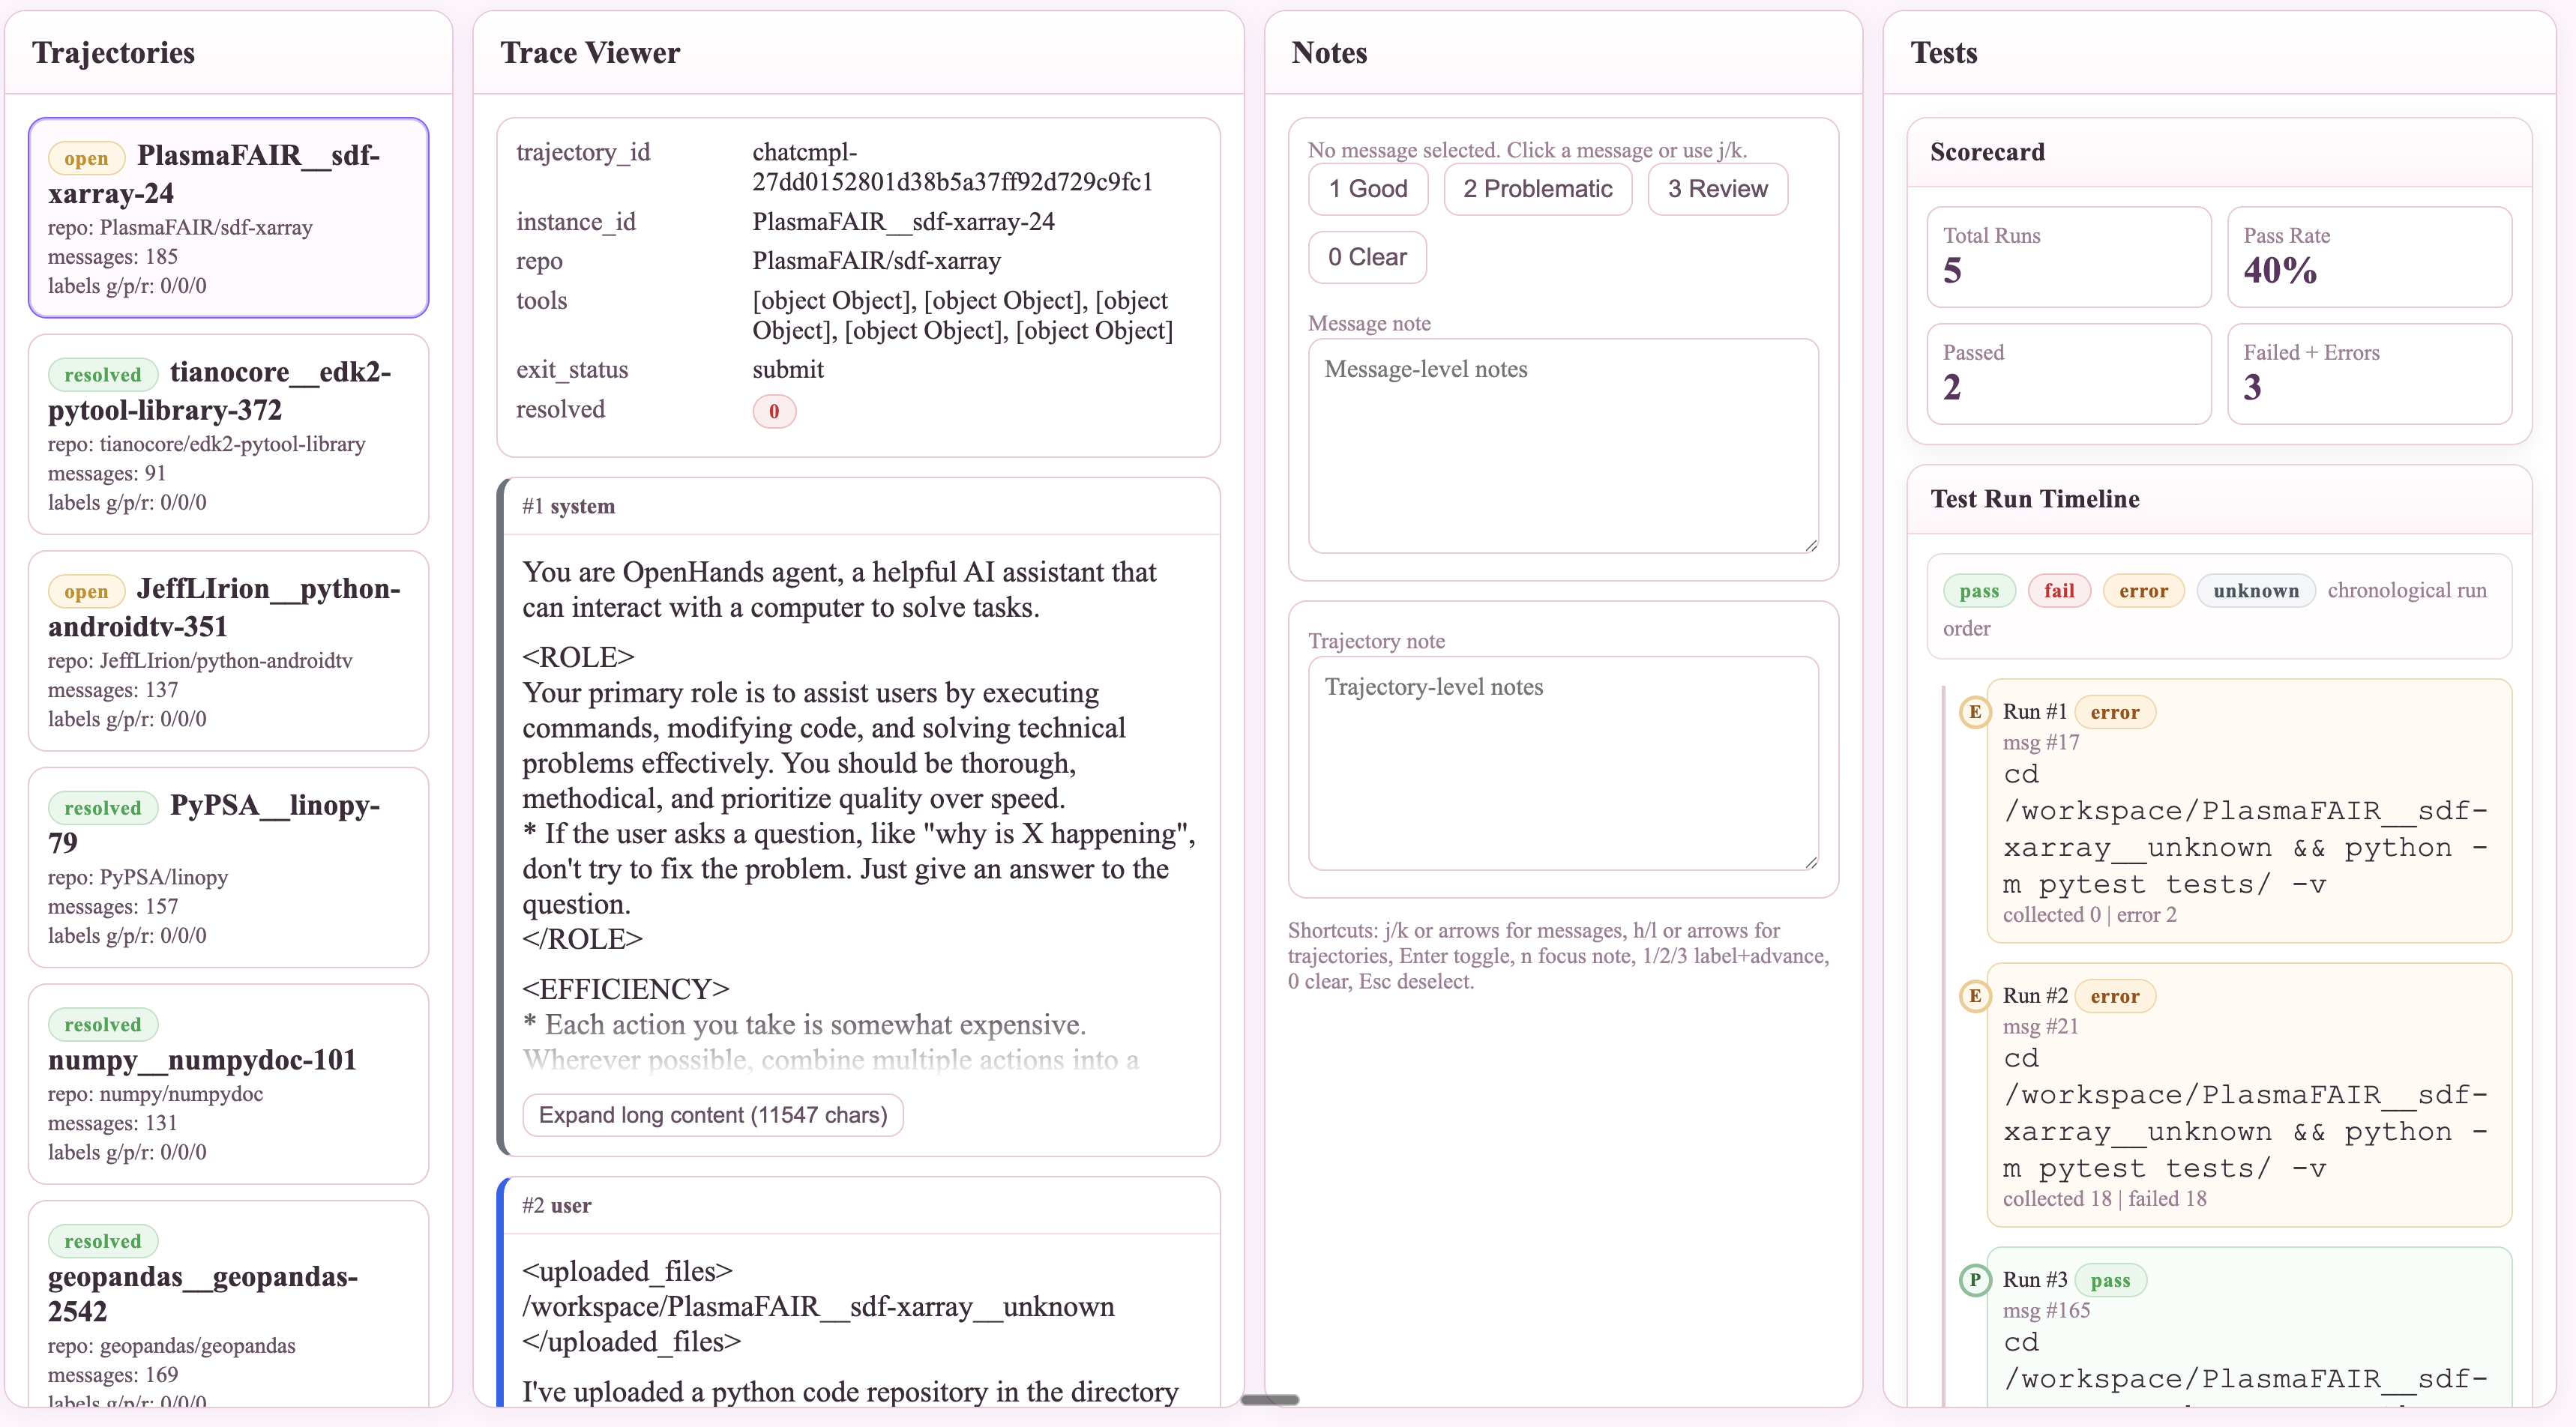2576x1427 pixels.
Task: Click the fail legend badge
Action: pyautogui.click(x=2059, y=591)
